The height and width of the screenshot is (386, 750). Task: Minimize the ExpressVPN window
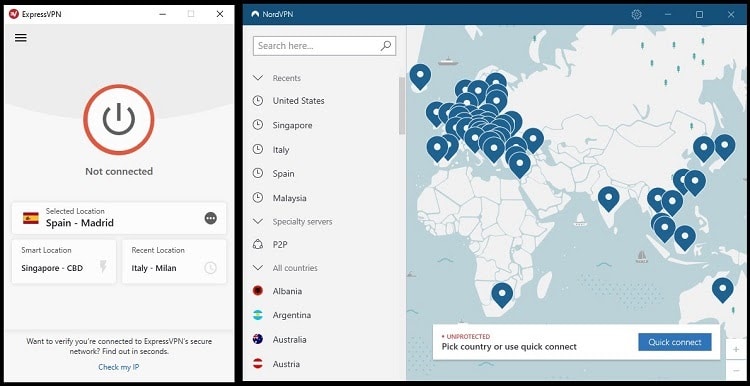tap(162, 14)
